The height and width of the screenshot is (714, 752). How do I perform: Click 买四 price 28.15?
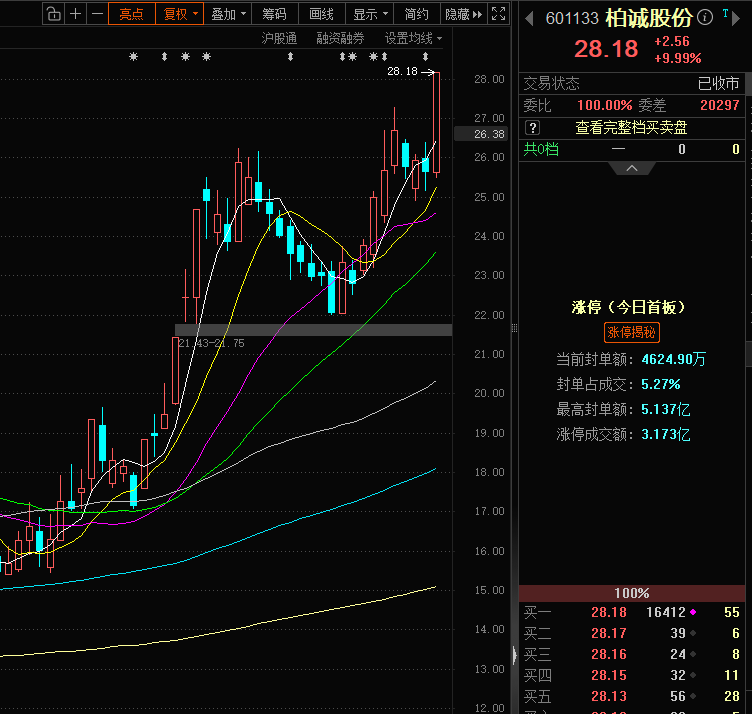(x=609, y=675)
